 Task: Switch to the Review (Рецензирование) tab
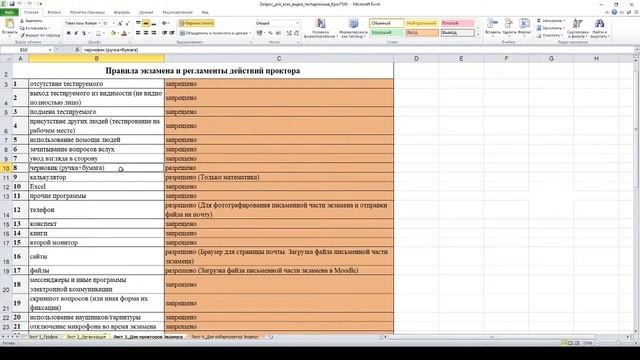click(177, 12)
